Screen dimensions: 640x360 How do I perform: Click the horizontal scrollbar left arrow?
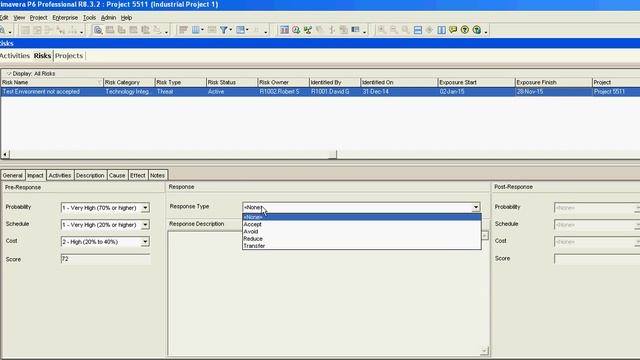pos(5,154)
